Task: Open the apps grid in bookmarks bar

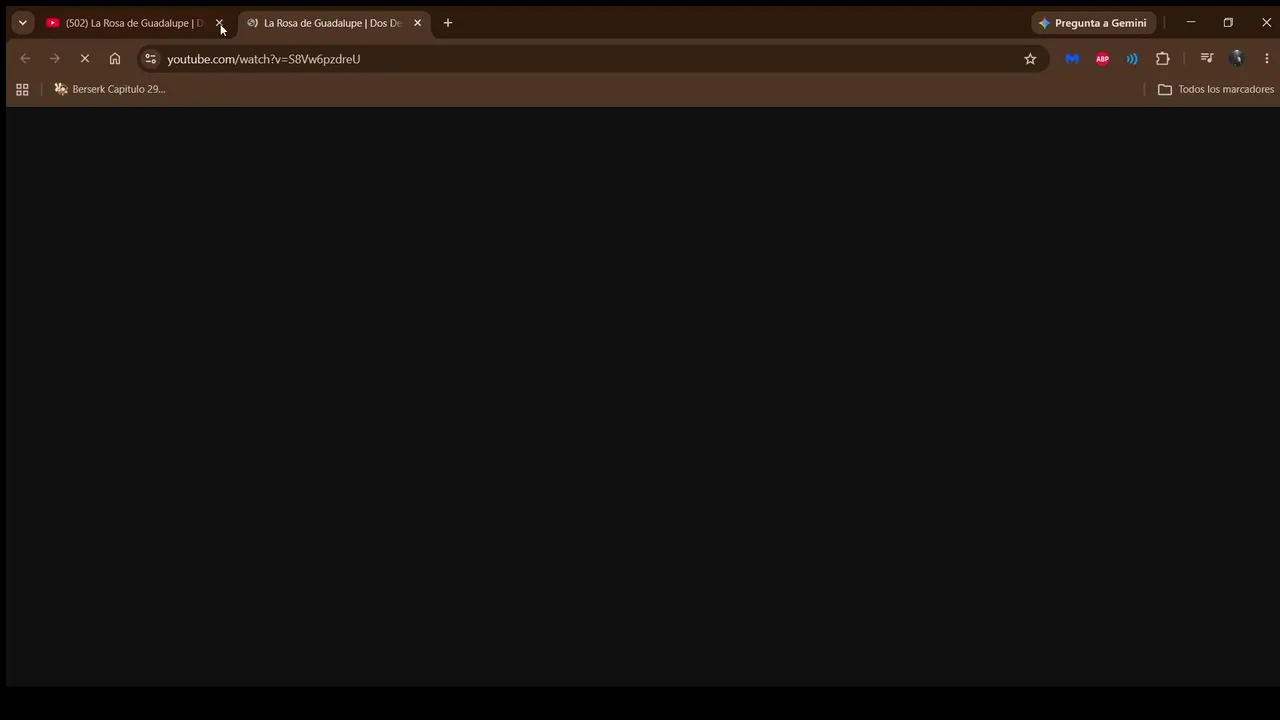Action: pyautogui.click(x=22, y=89)
